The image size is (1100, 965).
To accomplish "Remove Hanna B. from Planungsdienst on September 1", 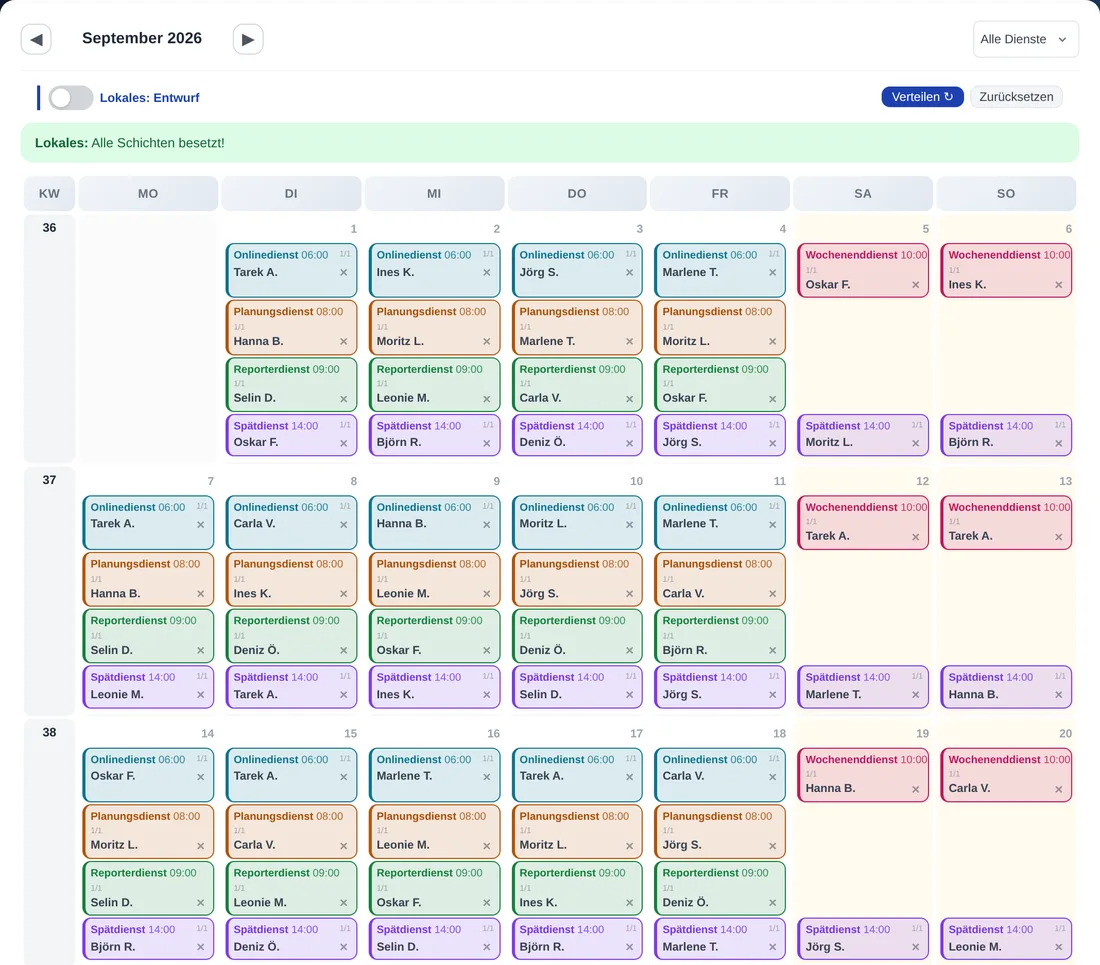I will (344, 342).
